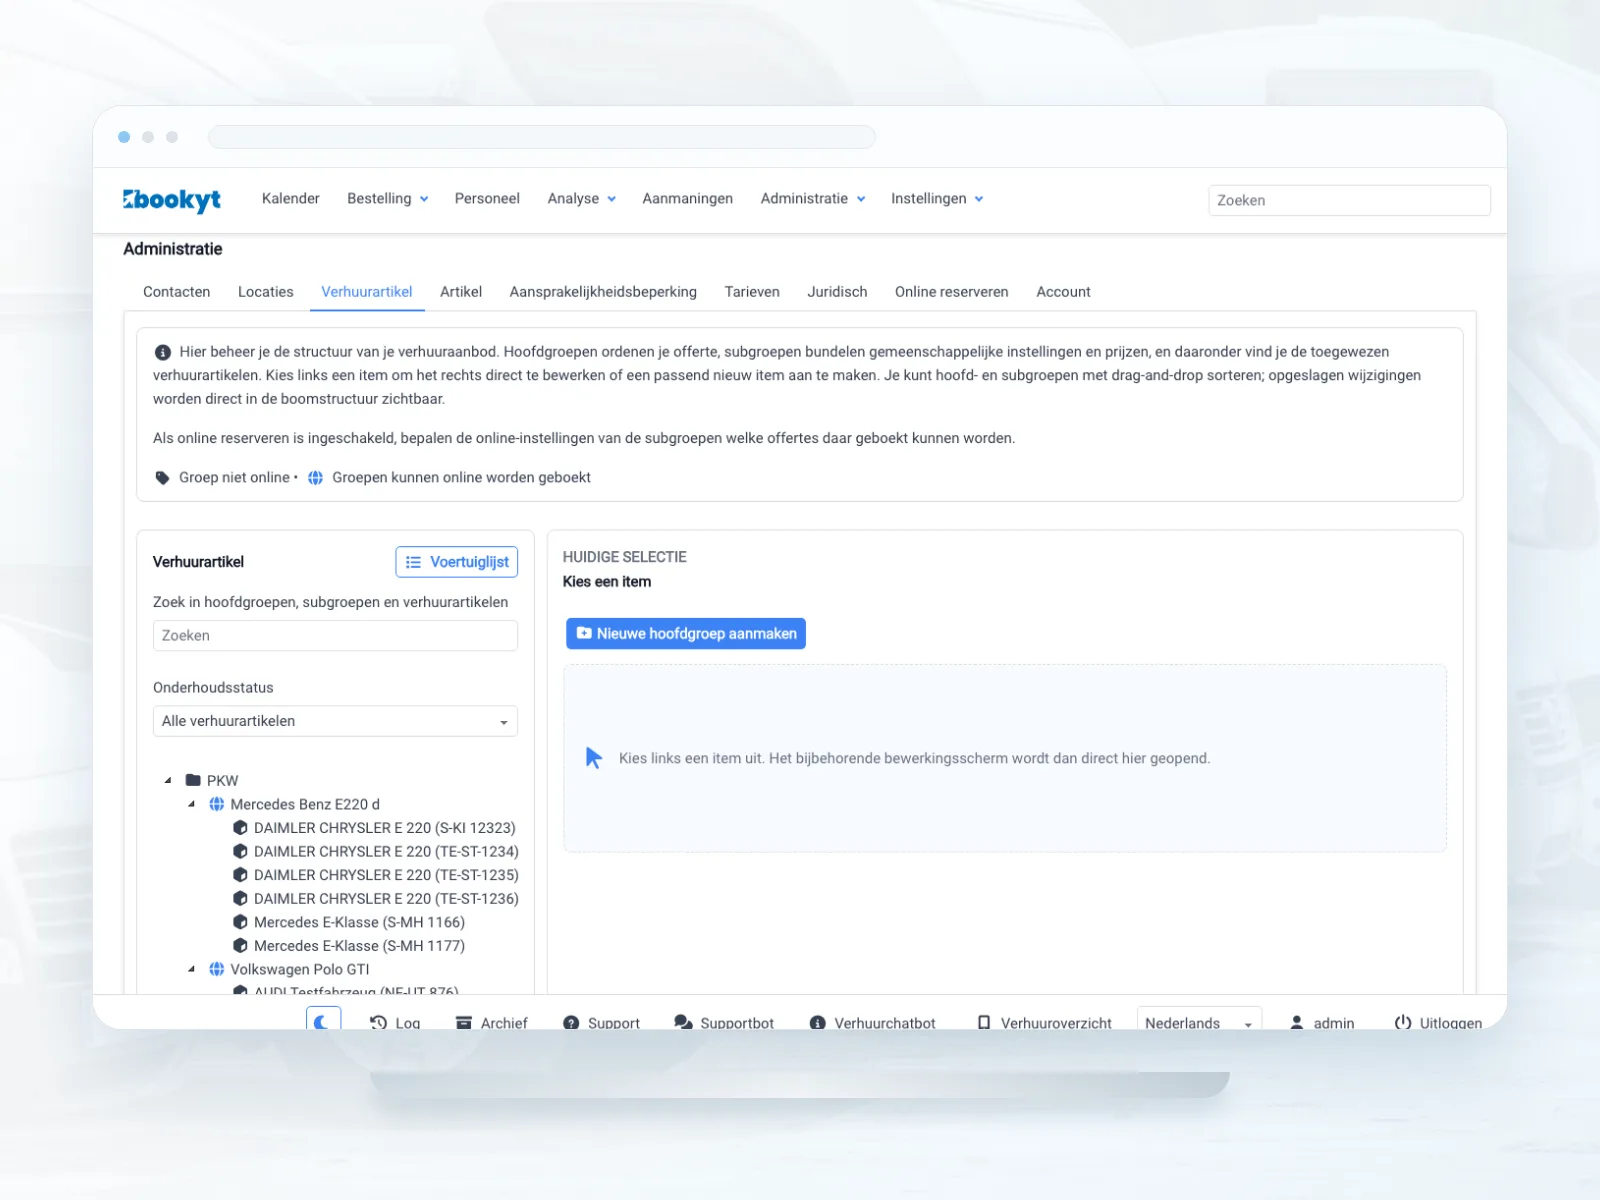Switch to the Tarieven tab
The width and height of the screenshot is (1600, 1200).
[x=752, y=292]
